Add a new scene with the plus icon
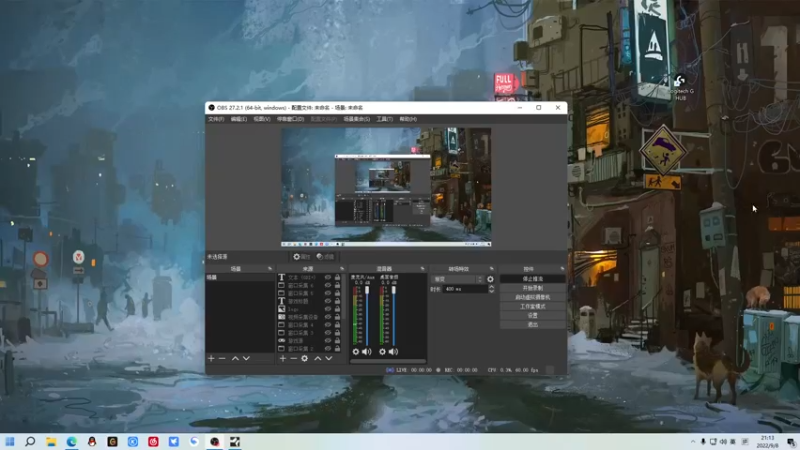The image size is (800, 450). [211, 359]
